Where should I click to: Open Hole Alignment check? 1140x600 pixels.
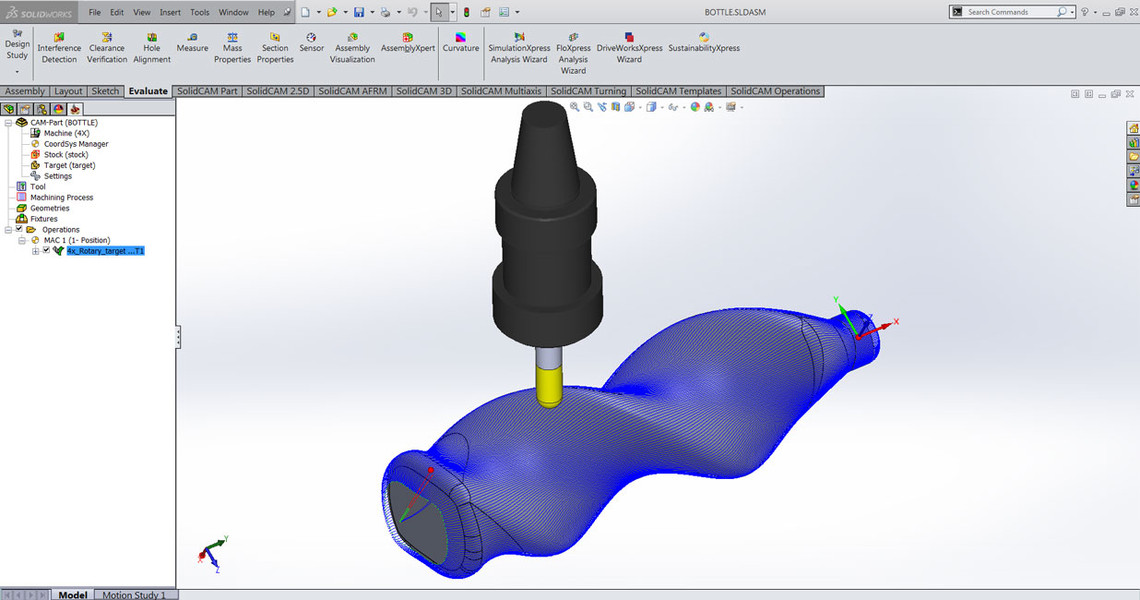pyautogui.click(x=151, y=48)
